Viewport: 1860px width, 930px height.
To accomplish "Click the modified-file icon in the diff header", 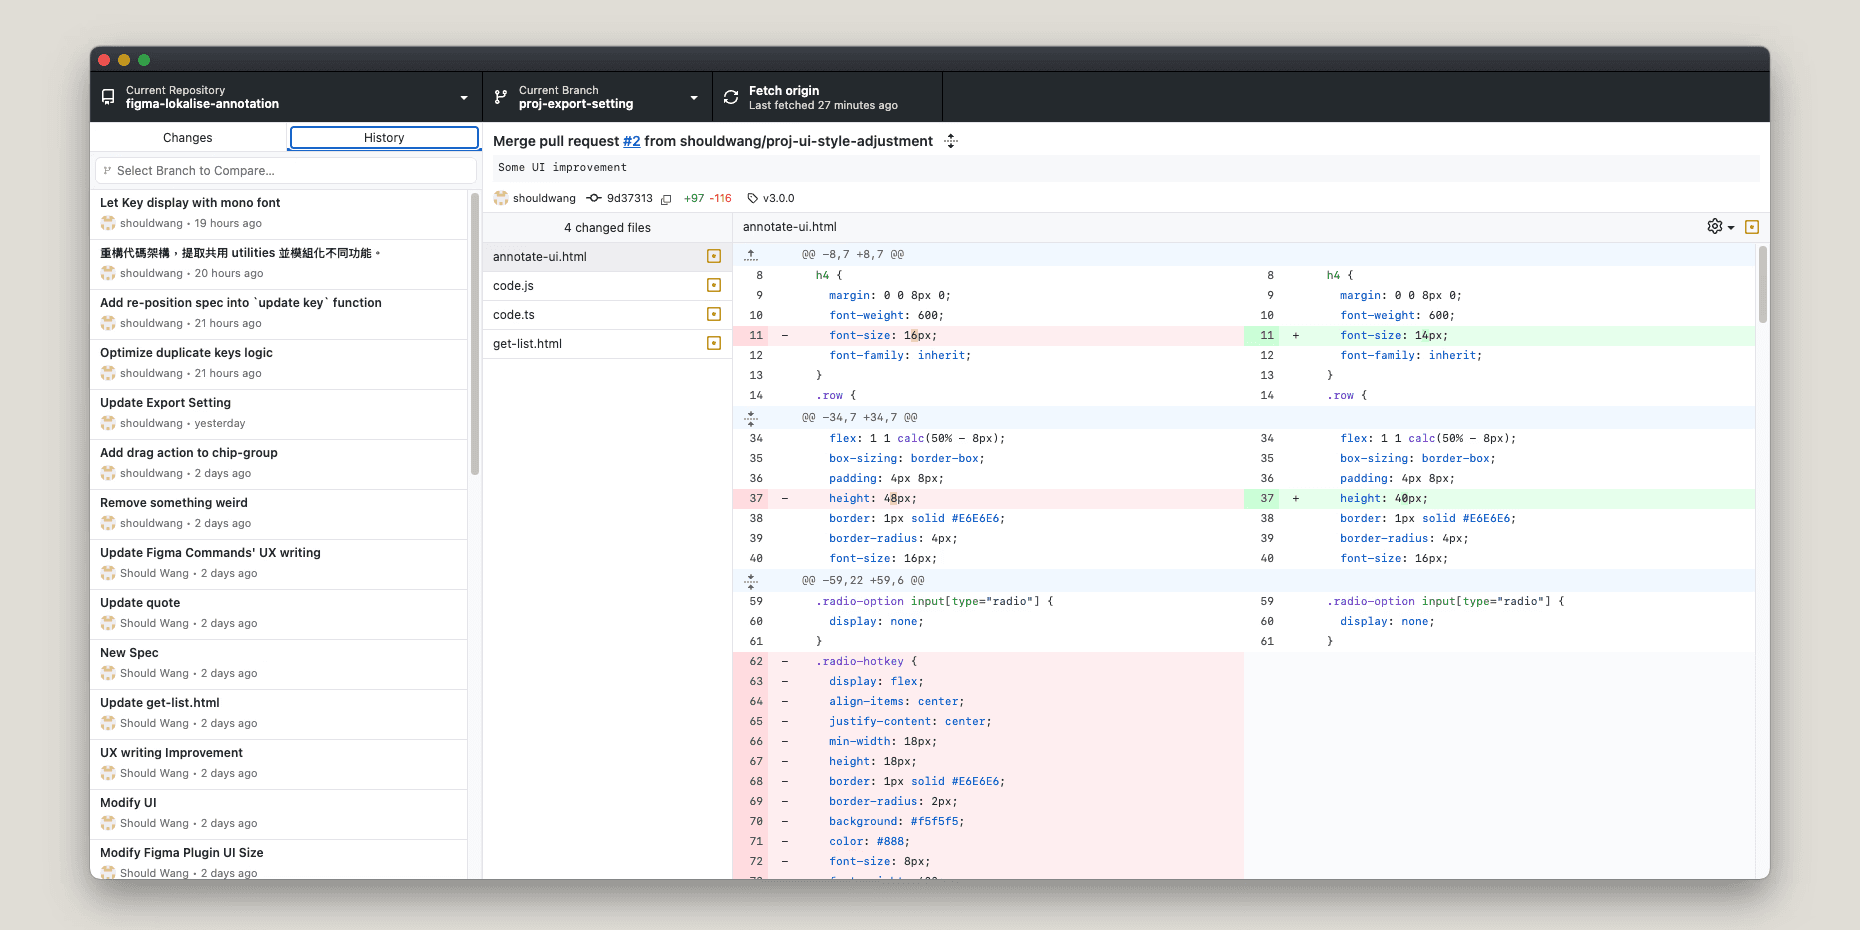I will coord(1752,227).
